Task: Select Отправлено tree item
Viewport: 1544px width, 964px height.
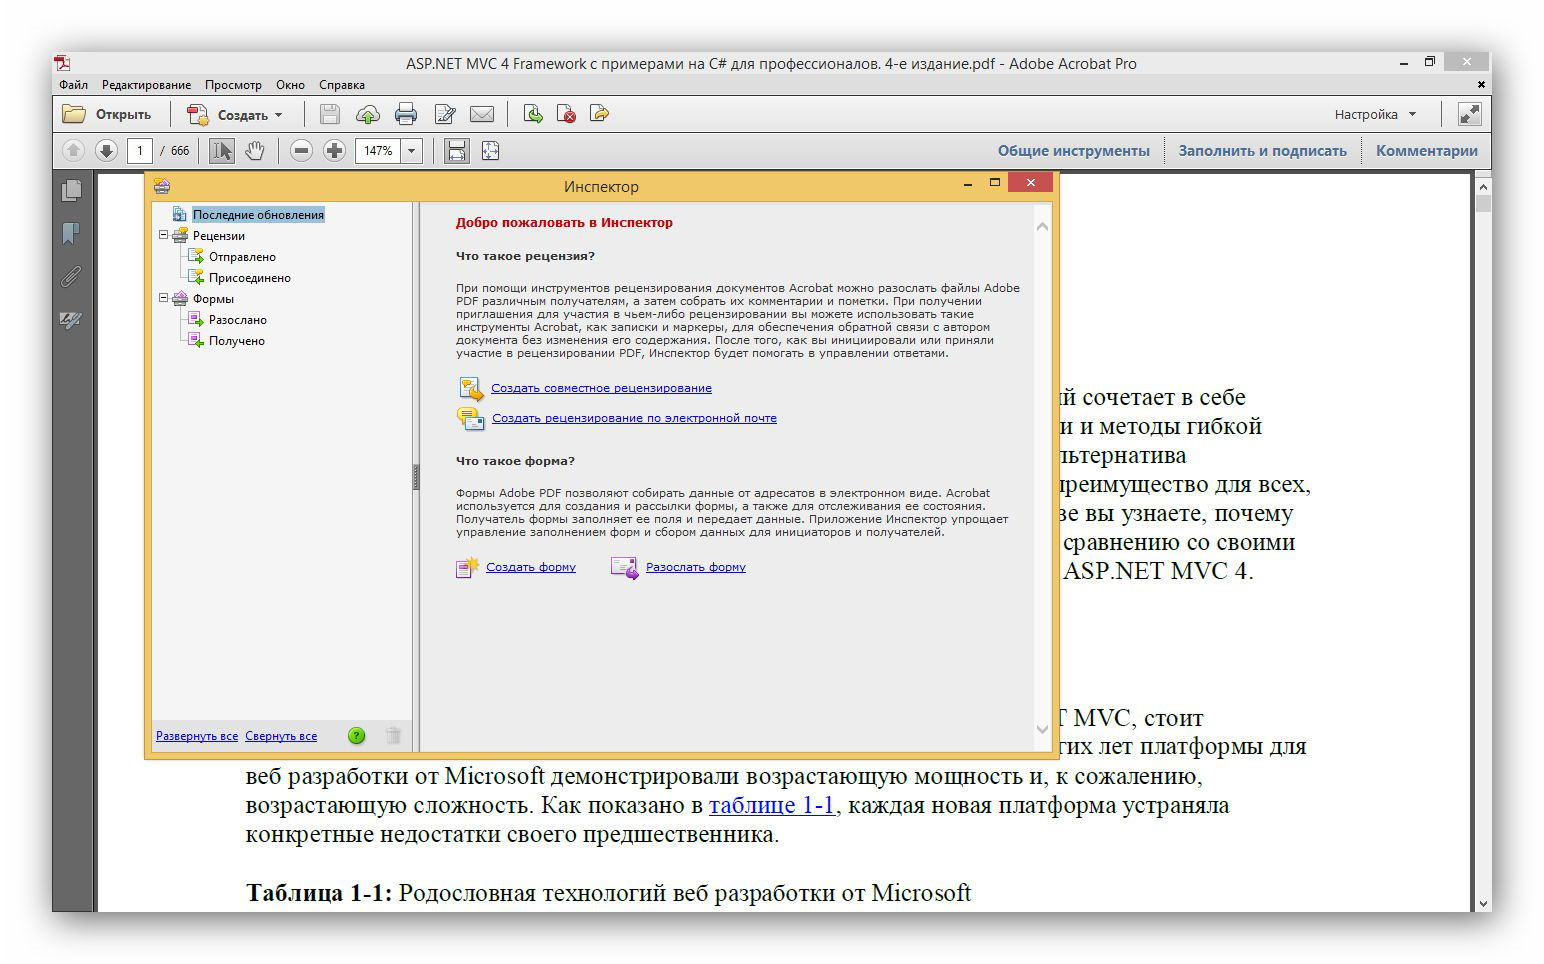Action: (x=242, y=257)
